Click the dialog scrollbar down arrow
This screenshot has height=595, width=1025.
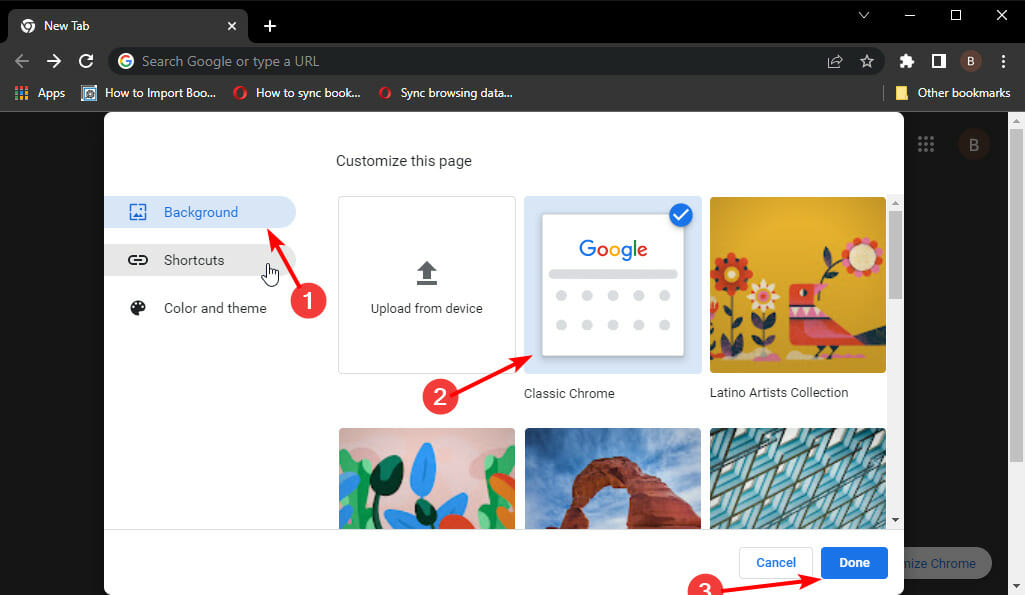coord(895,520)
